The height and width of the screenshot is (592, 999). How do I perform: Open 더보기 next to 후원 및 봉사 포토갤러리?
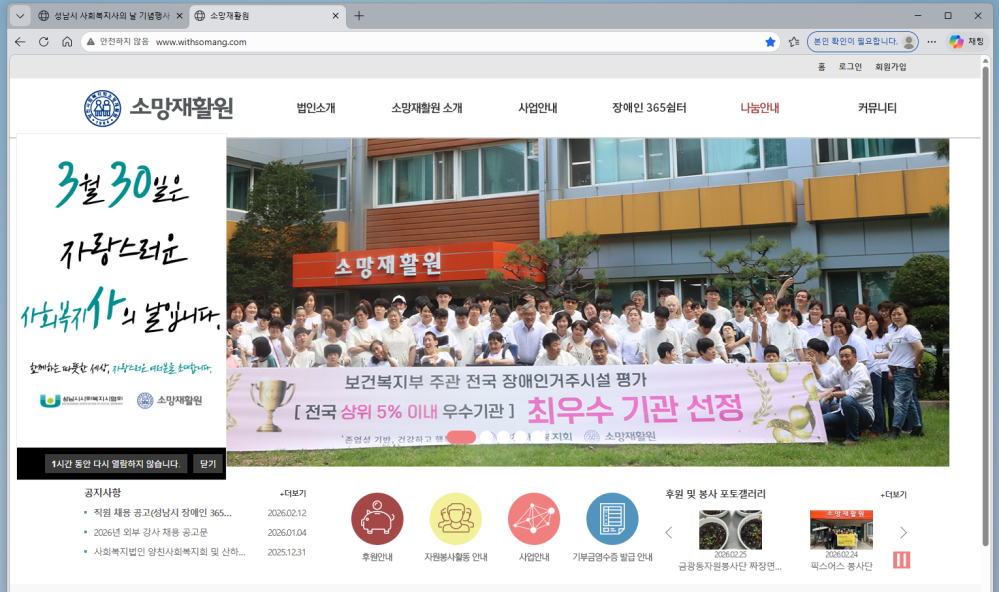point(893,495)
